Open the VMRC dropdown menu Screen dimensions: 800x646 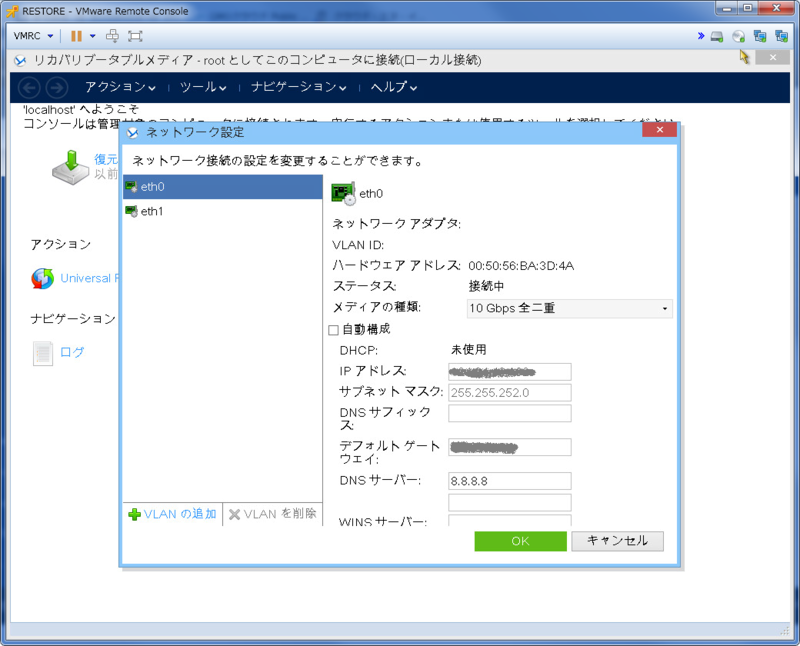click(34, 36)
